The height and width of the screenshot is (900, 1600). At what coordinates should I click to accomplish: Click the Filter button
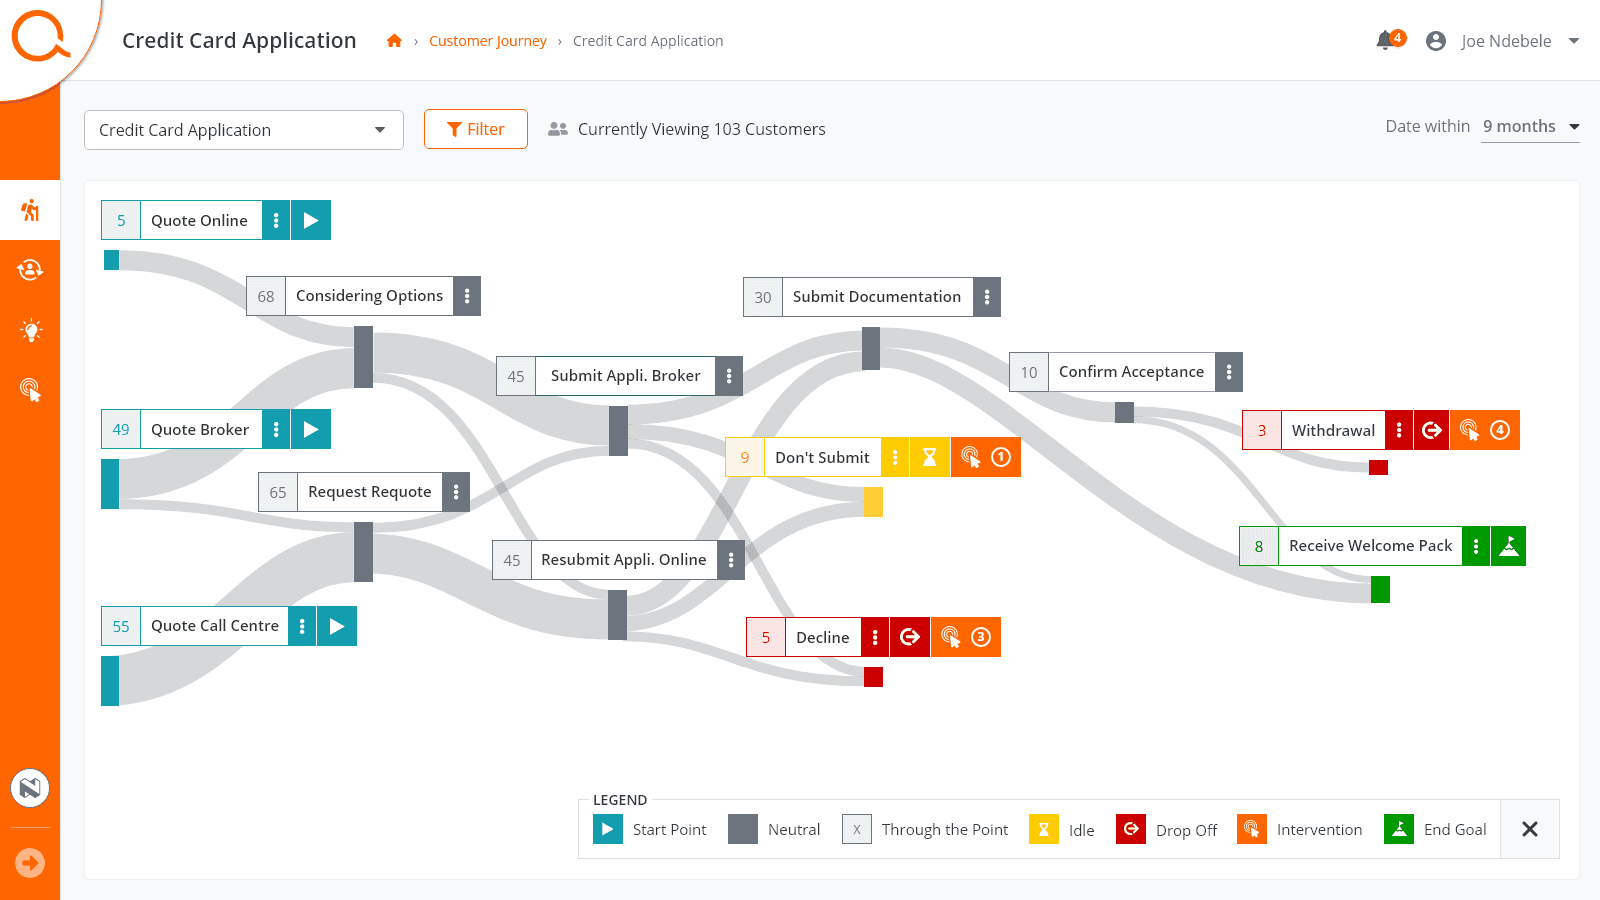(x=476, y=129)
